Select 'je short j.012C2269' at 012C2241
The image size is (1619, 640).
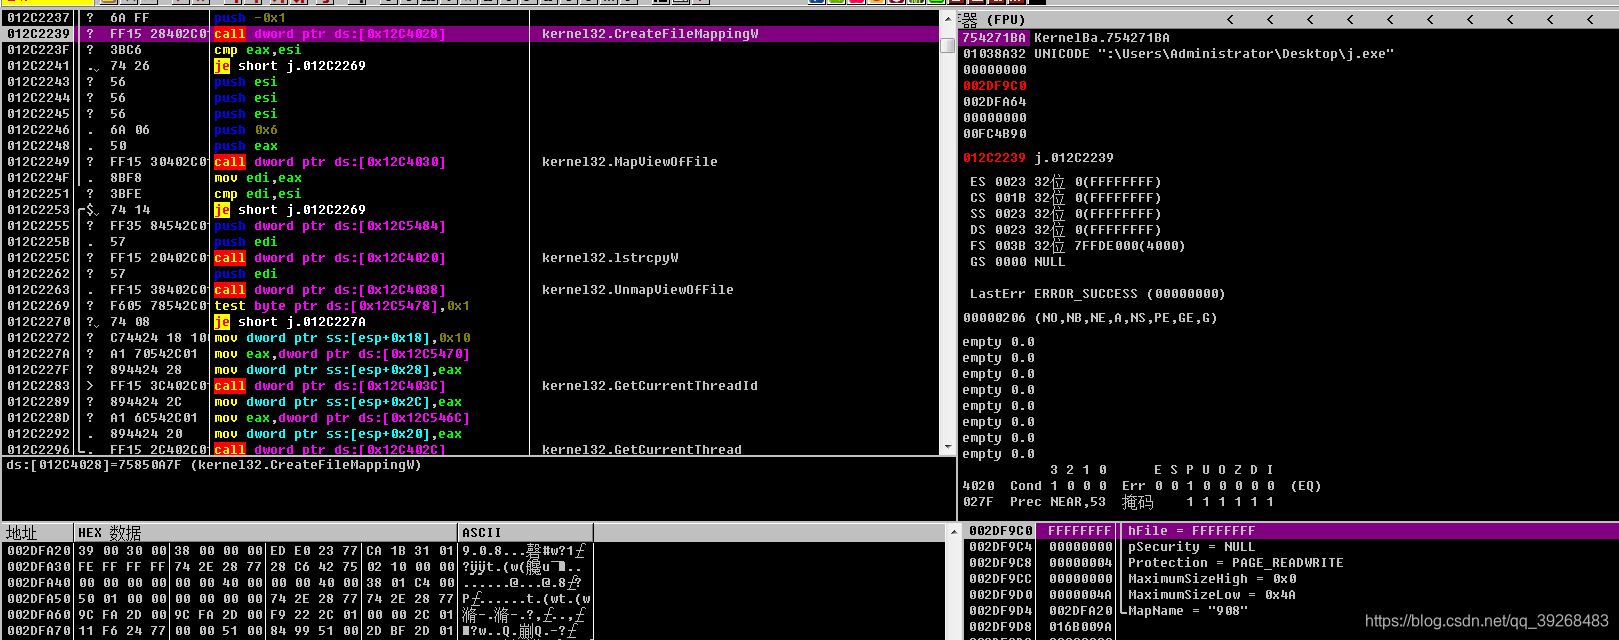tap(290, 66)
